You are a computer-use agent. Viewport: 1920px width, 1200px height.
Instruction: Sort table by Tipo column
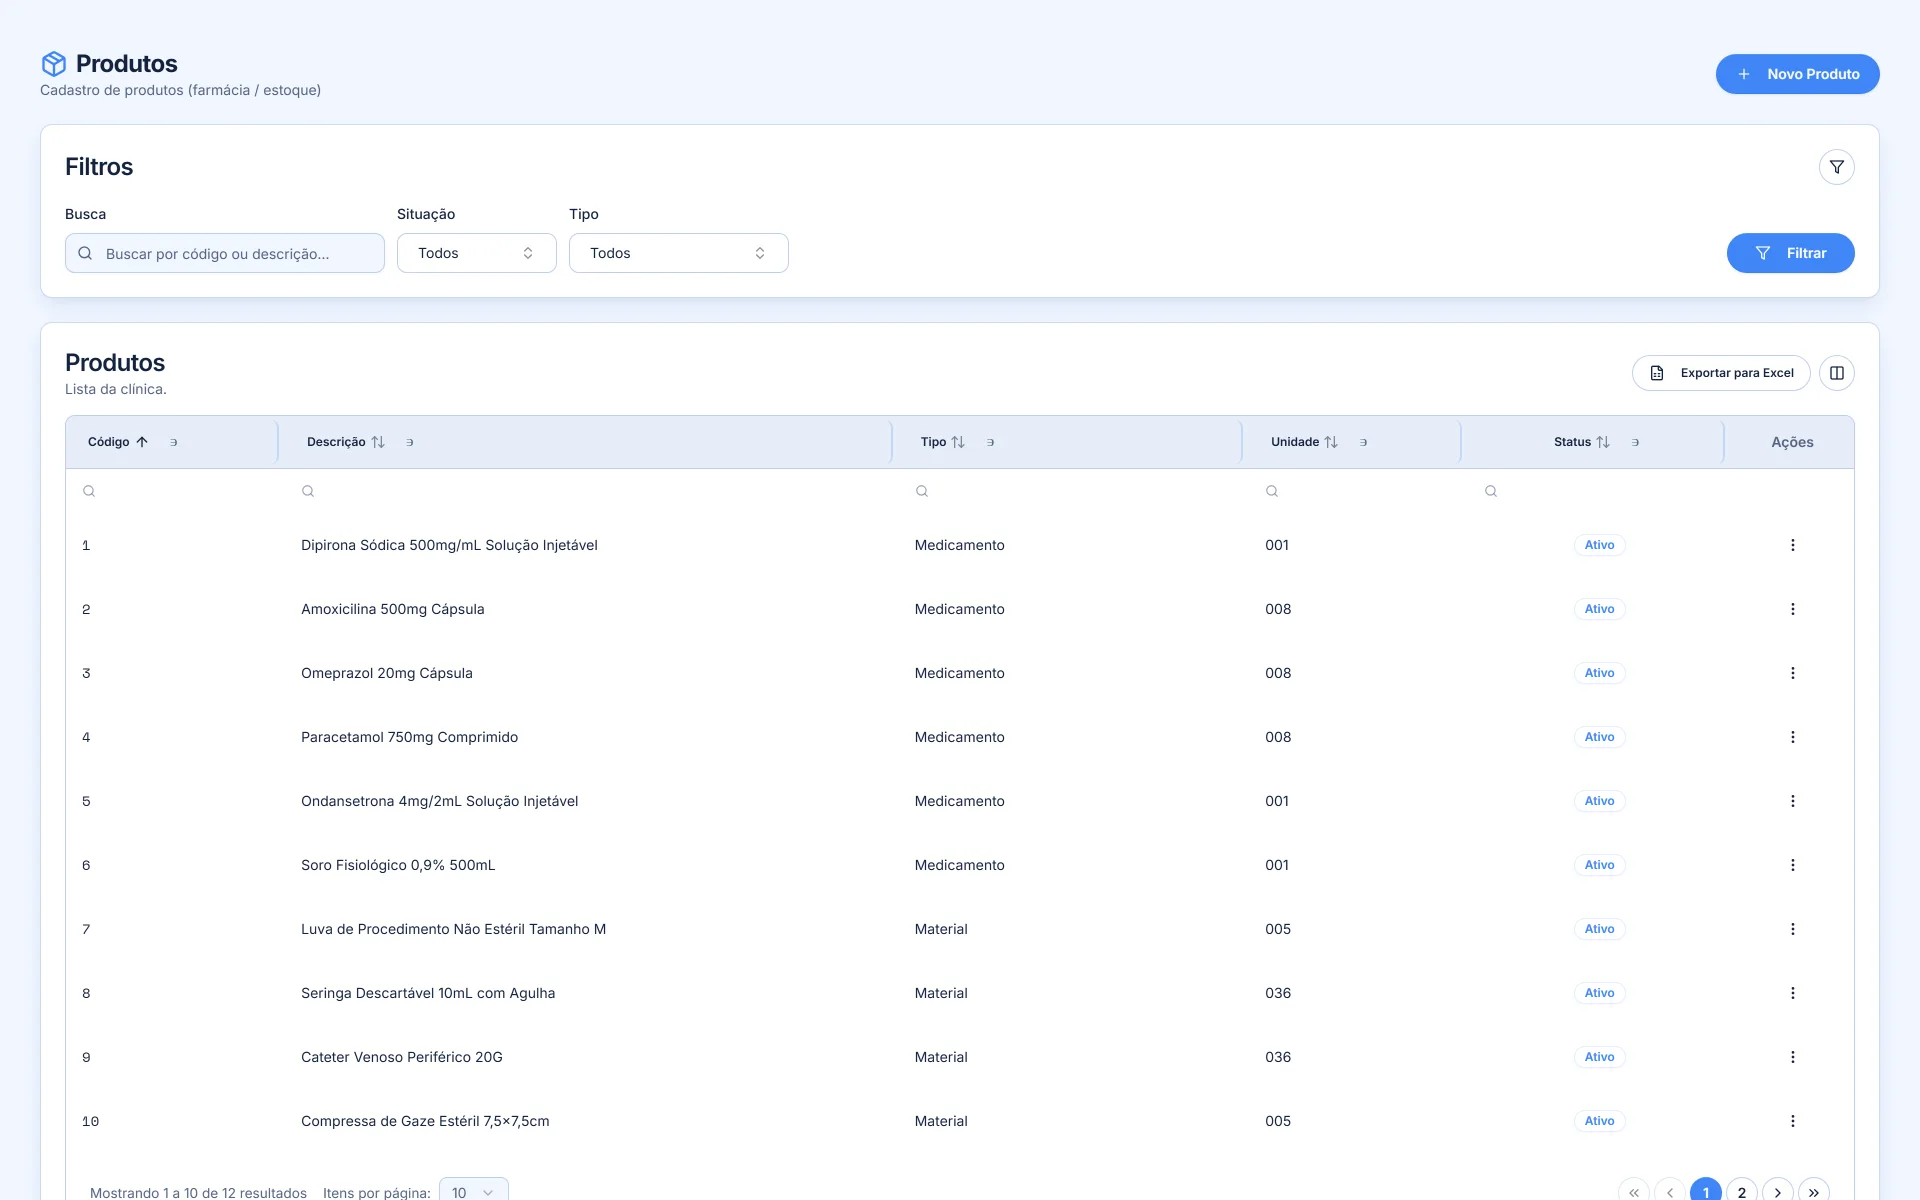pos(943,442)
